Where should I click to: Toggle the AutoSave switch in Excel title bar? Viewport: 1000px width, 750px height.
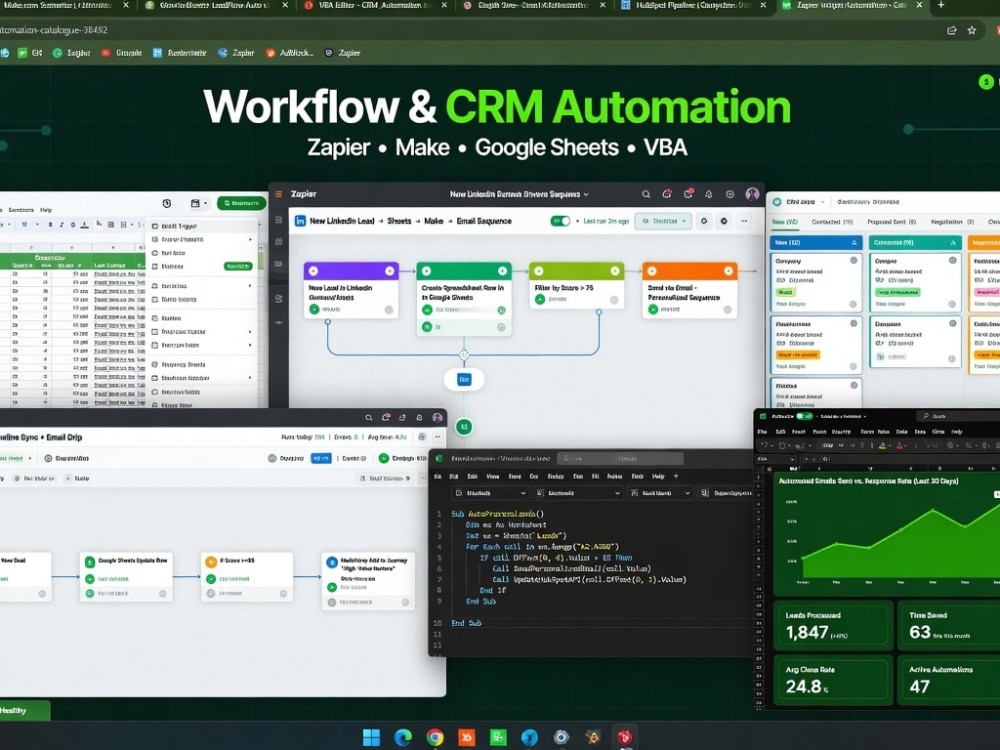click(805, 416)
